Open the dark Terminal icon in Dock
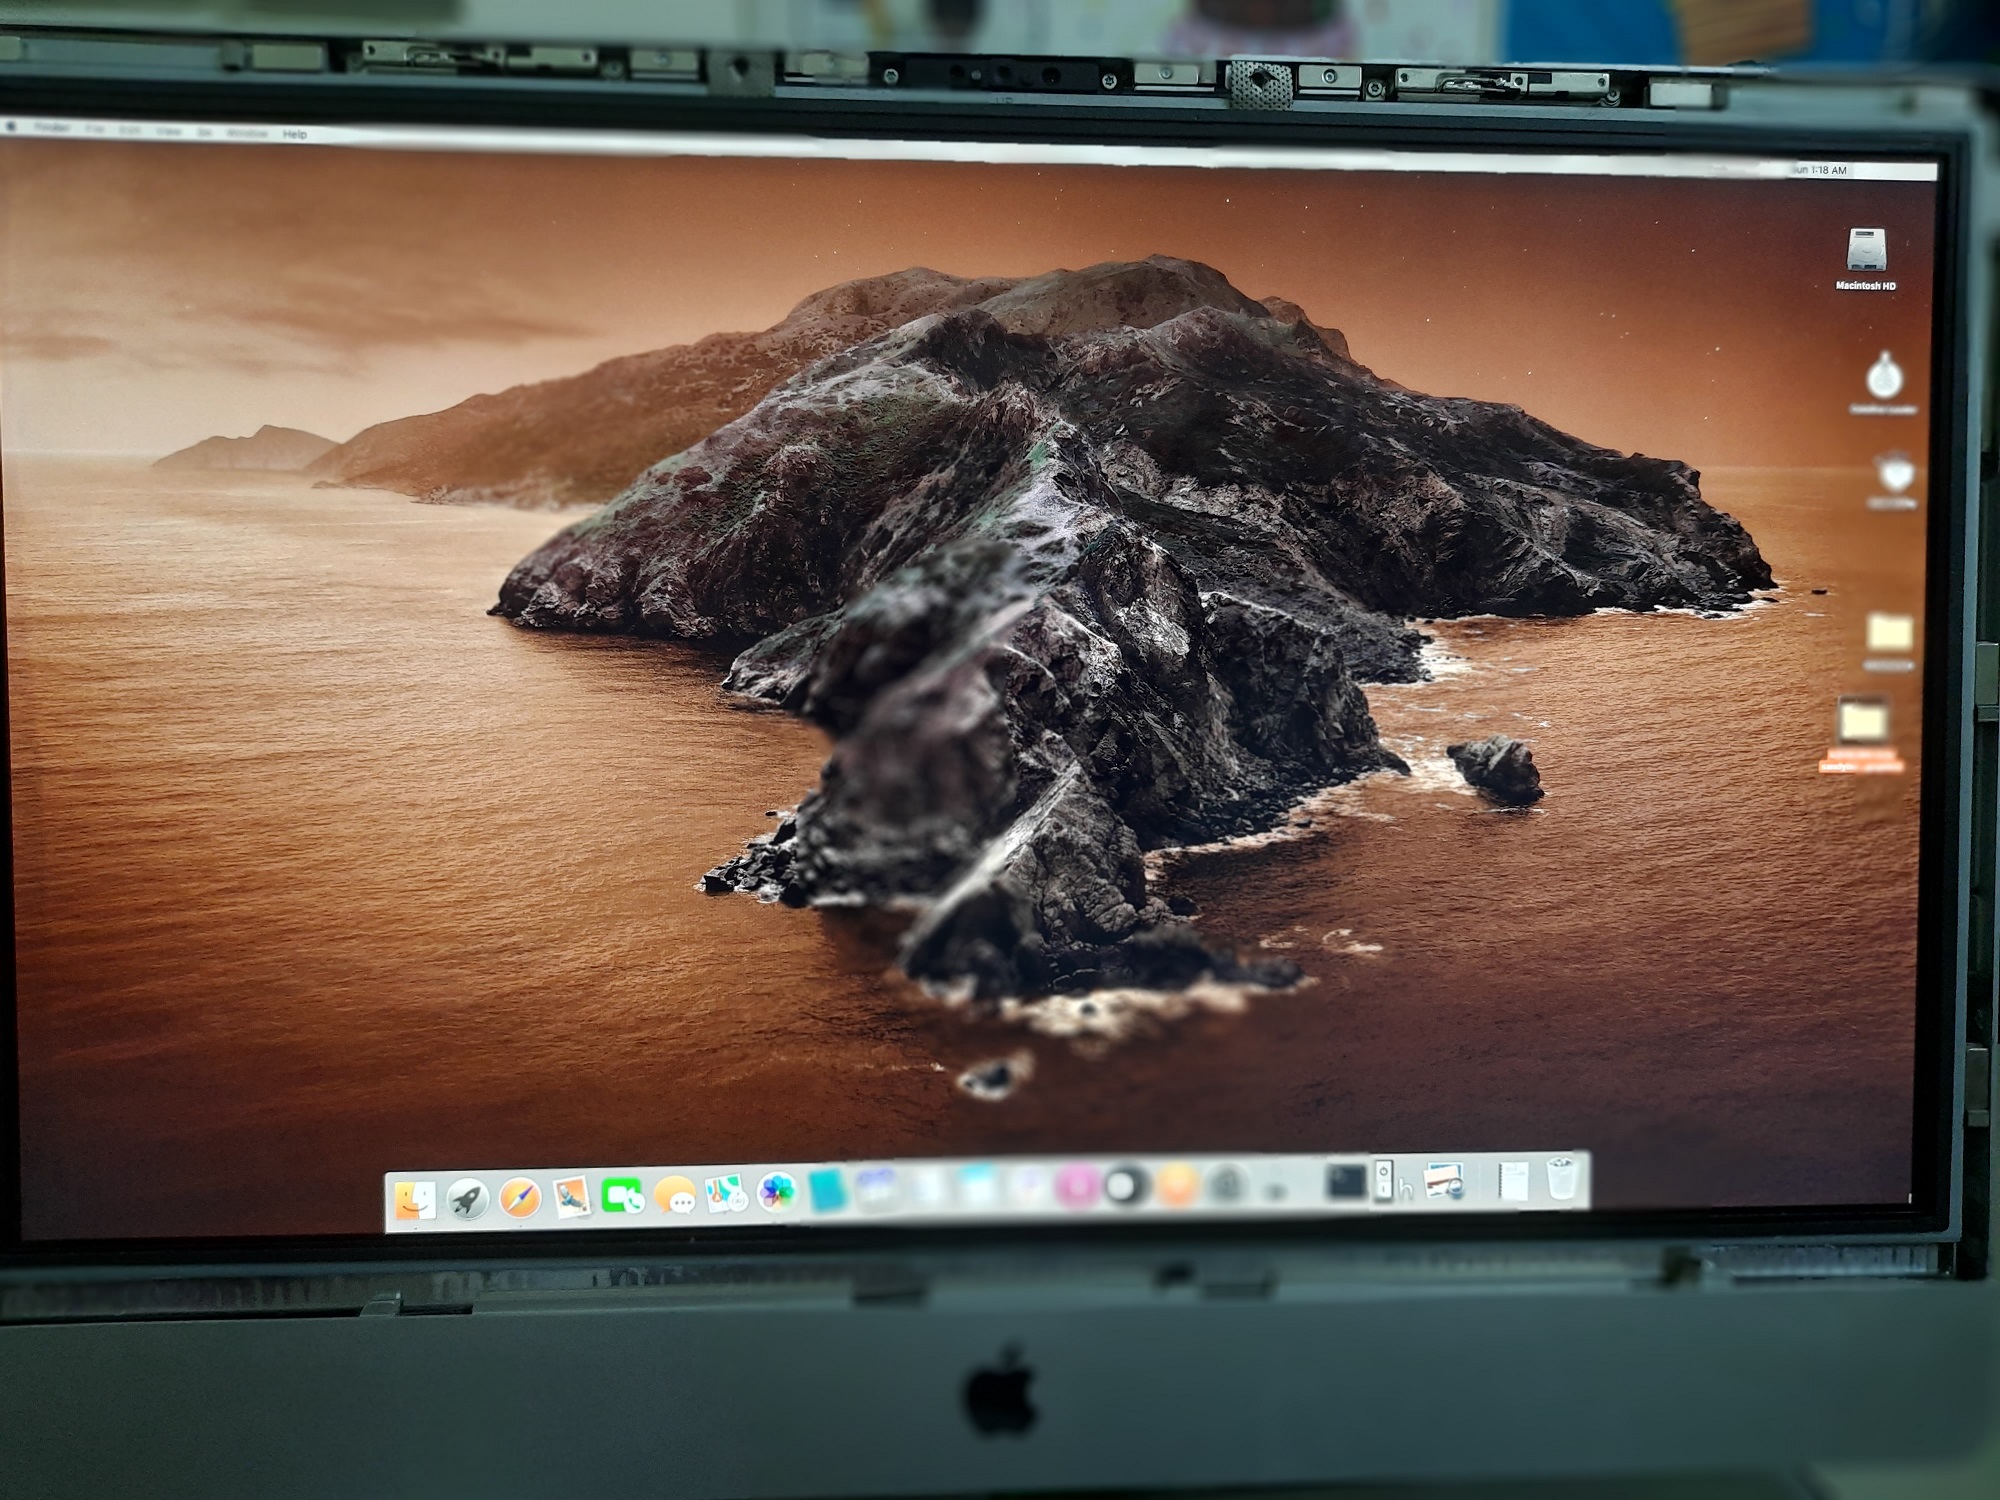 pos(1345,1183)
